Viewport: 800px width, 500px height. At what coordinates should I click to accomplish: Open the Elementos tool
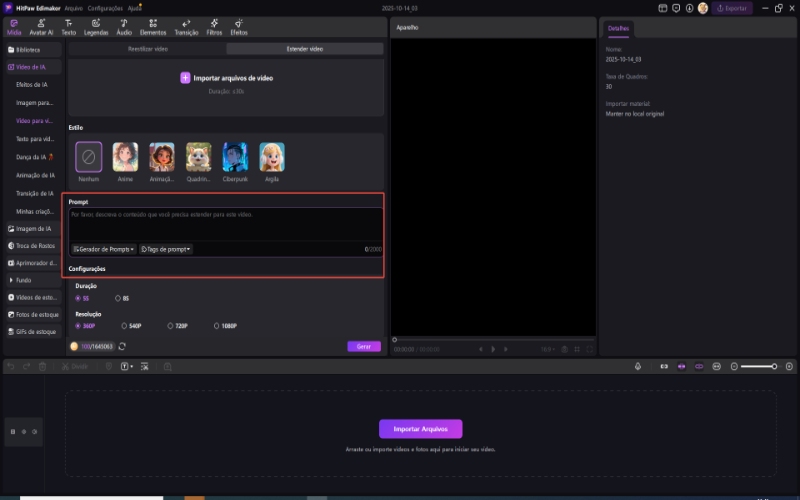pos(153,27)
